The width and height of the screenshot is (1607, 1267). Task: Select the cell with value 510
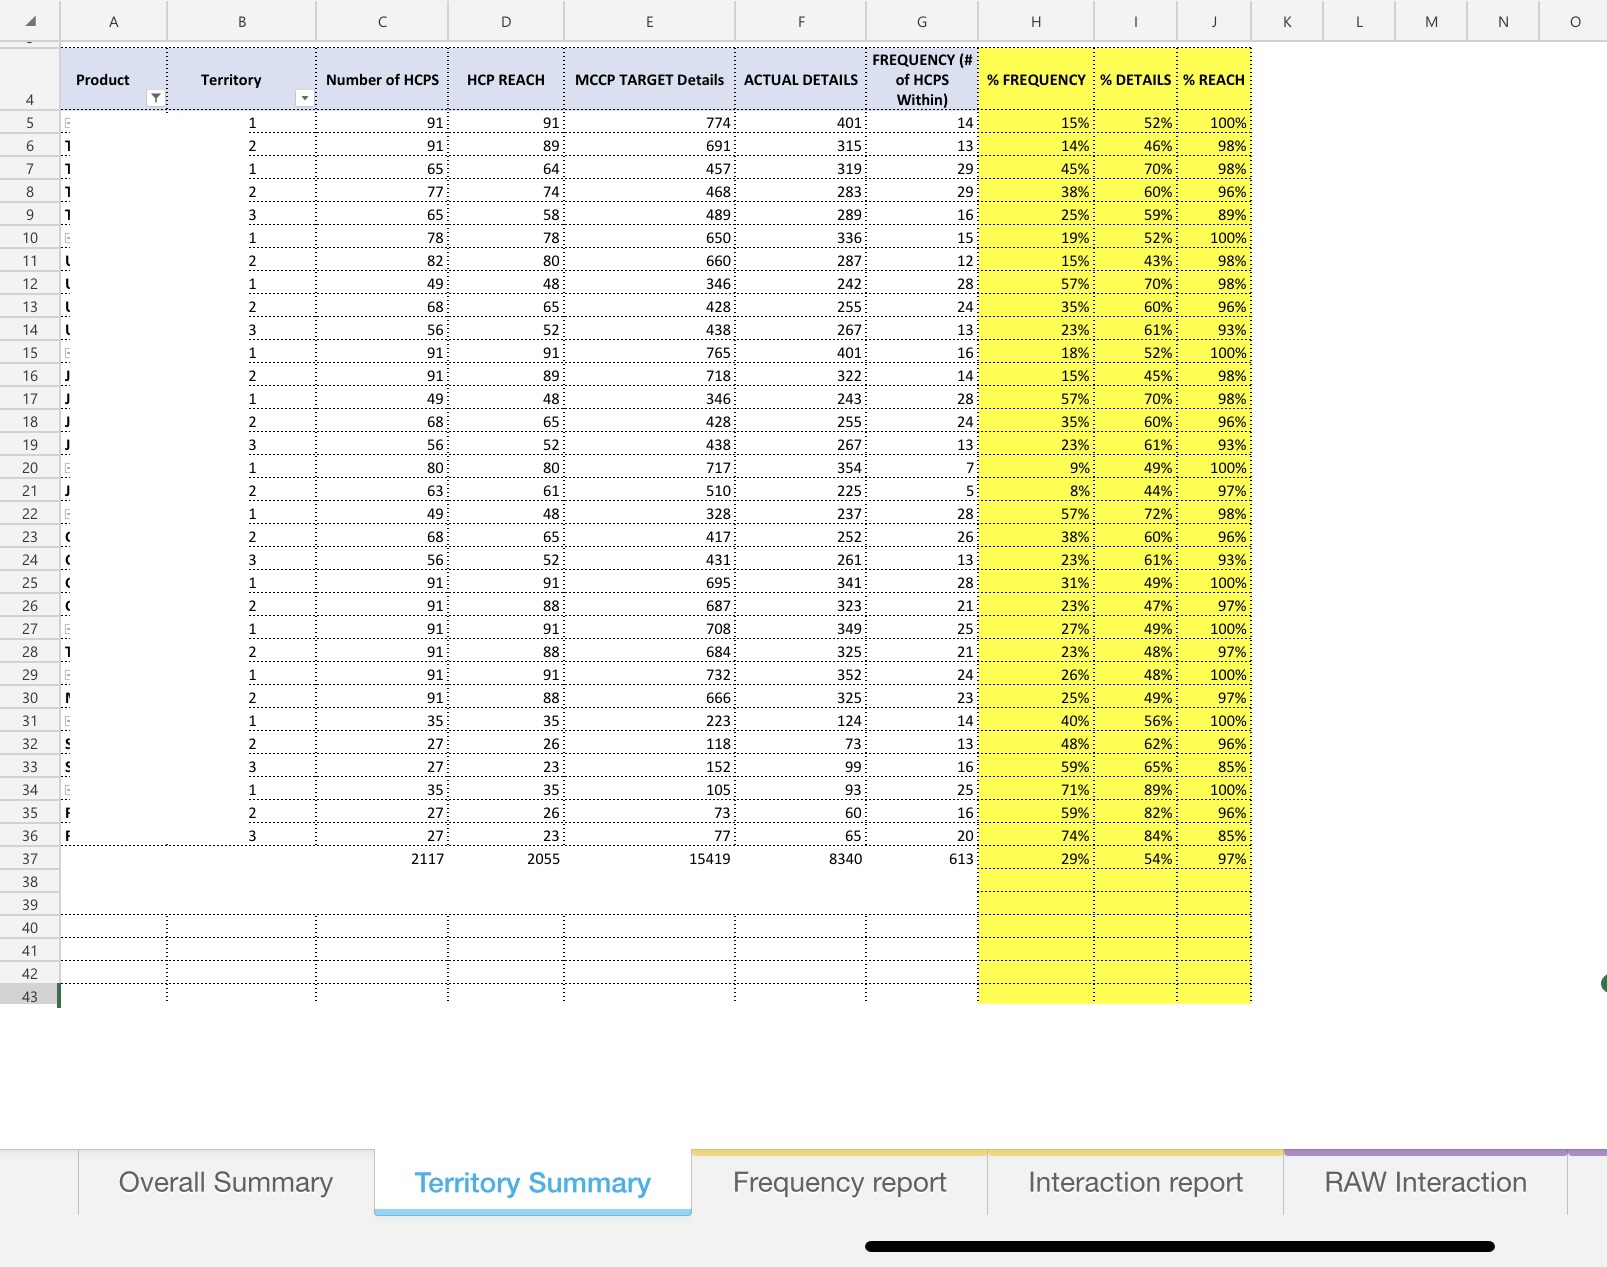tap(650, 491)
